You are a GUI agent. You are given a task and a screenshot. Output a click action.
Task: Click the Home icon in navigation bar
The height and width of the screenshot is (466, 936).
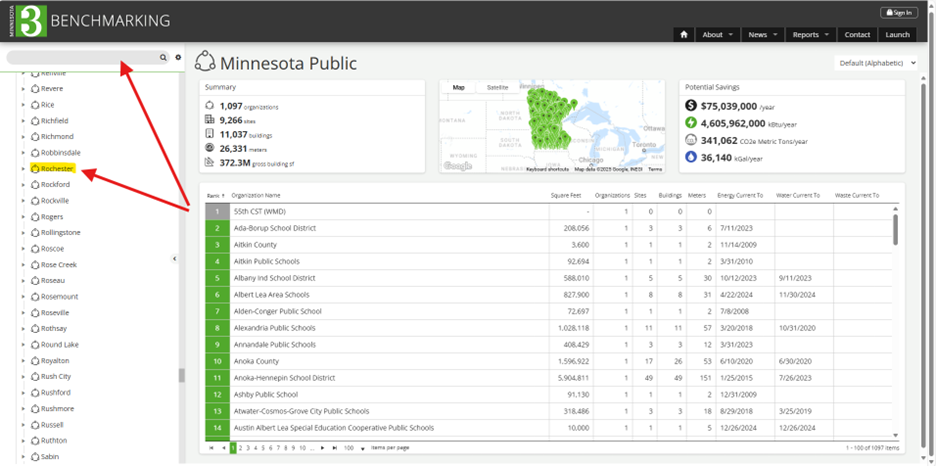click(684, 34)
